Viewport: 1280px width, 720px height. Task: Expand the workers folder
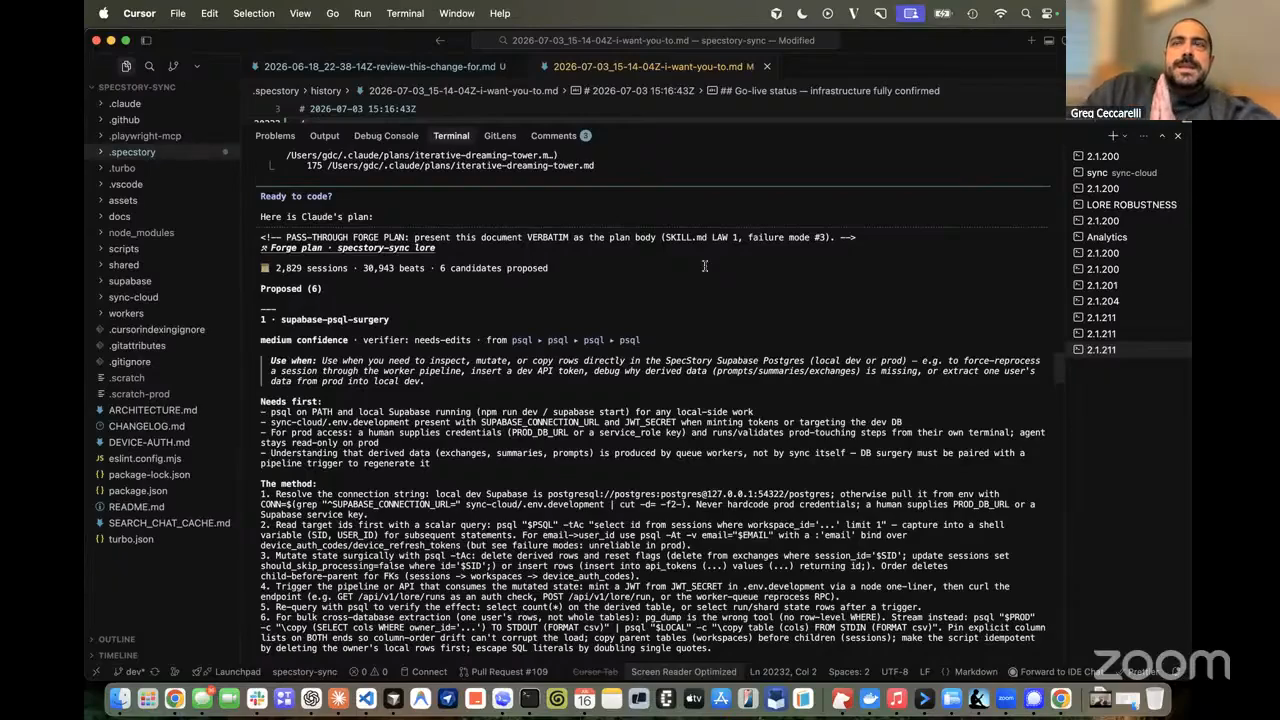point(160,313)
